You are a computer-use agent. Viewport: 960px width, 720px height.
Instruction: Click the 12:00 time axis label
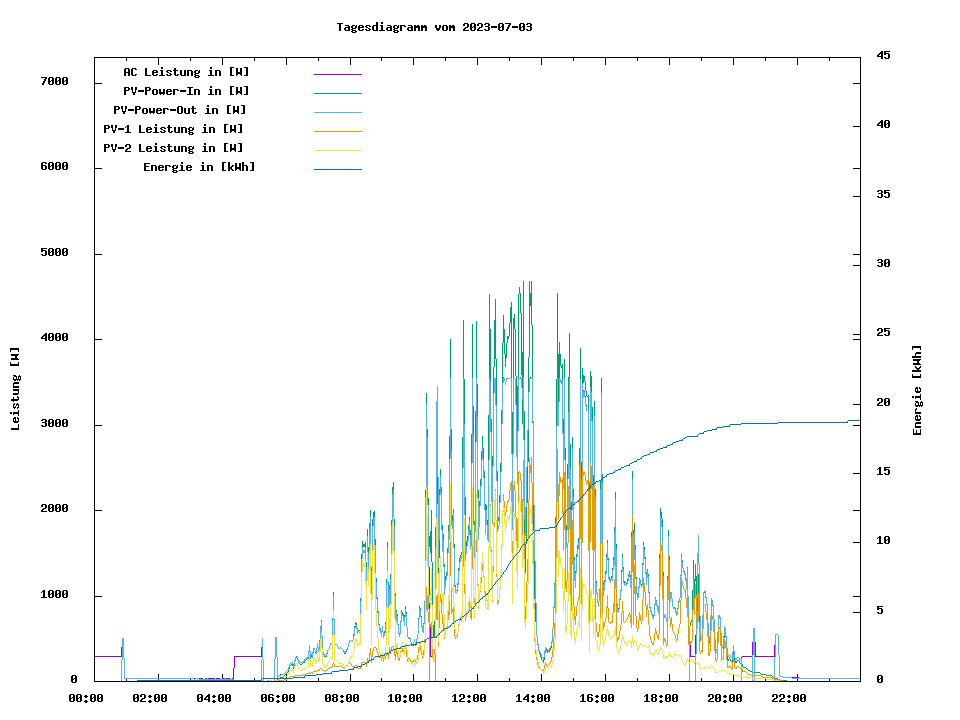(x=469, y=698)
